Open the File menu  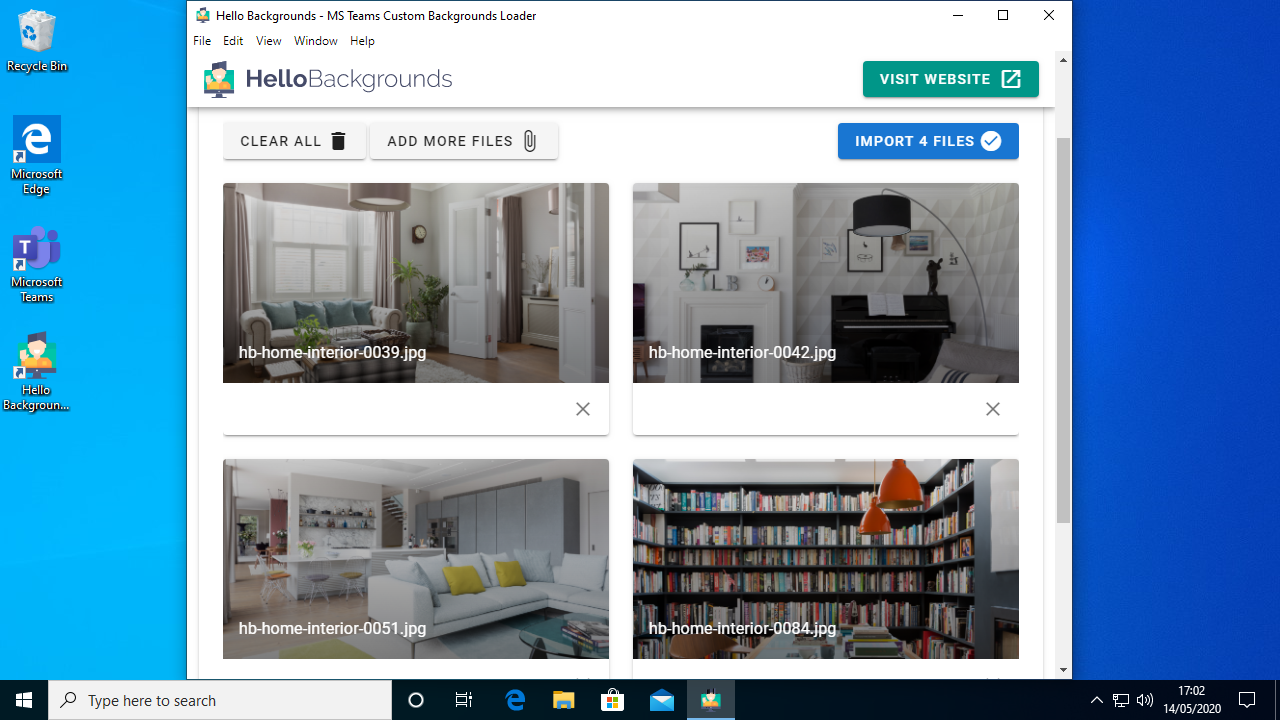click(202, 41)
